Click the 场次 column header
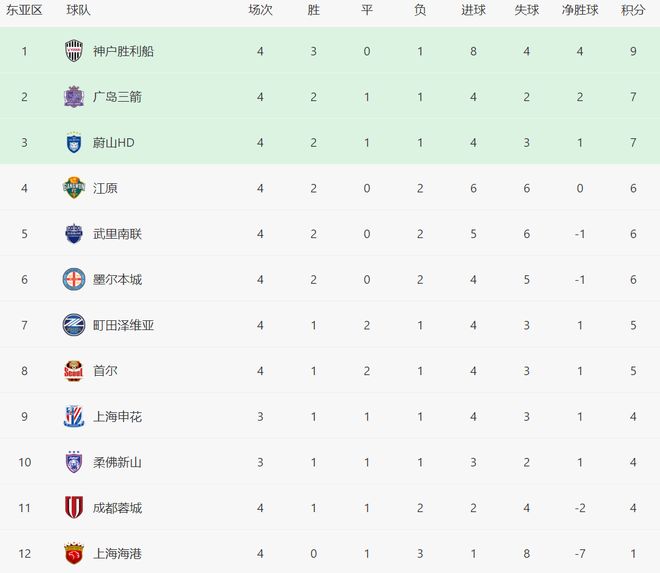 click(x=260, y=10)
